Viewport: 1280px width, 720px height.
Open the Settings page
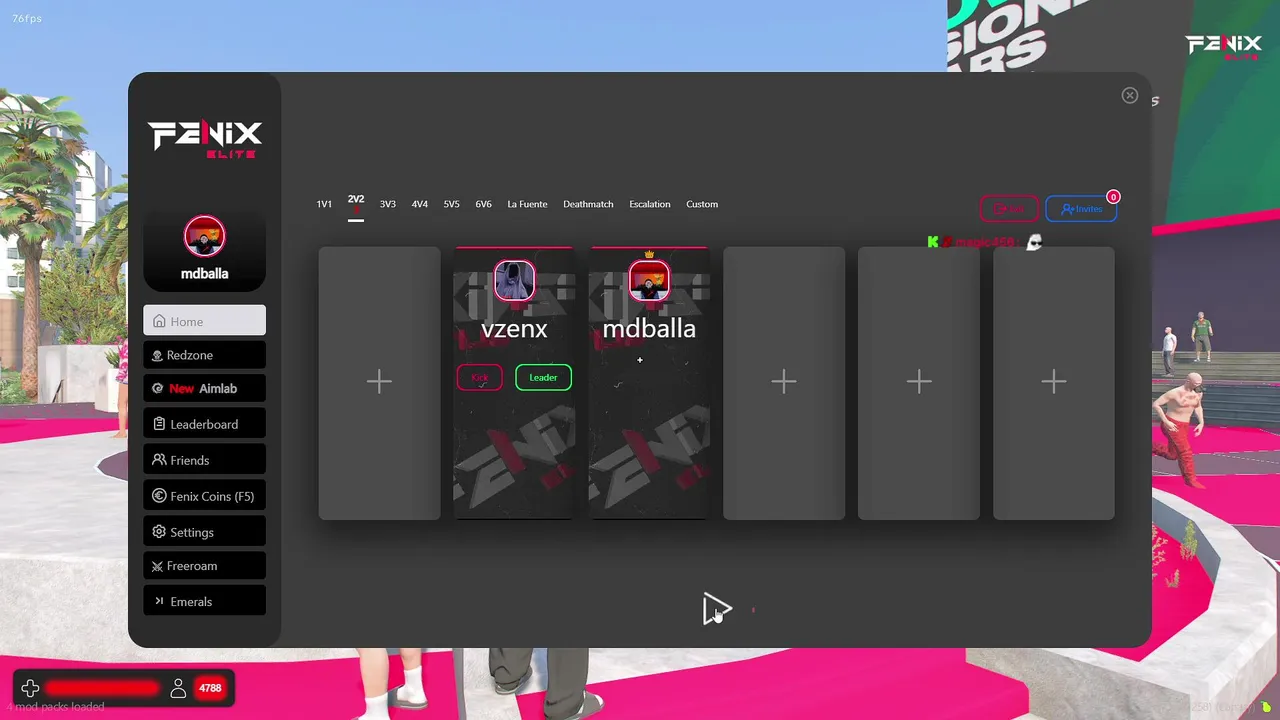point(204,531)
